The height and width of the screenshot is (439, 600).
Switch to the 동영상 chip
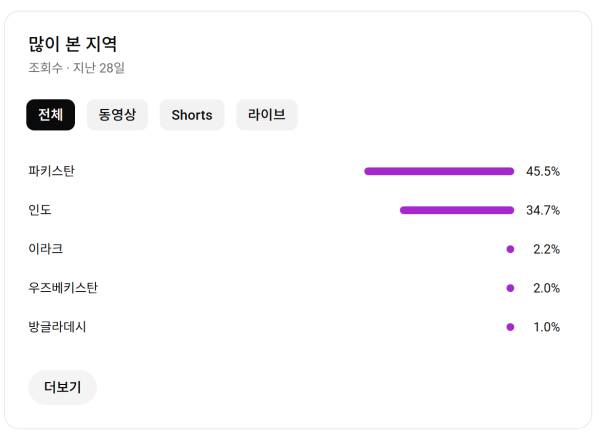pyautogui.click(x=117, y=115)
